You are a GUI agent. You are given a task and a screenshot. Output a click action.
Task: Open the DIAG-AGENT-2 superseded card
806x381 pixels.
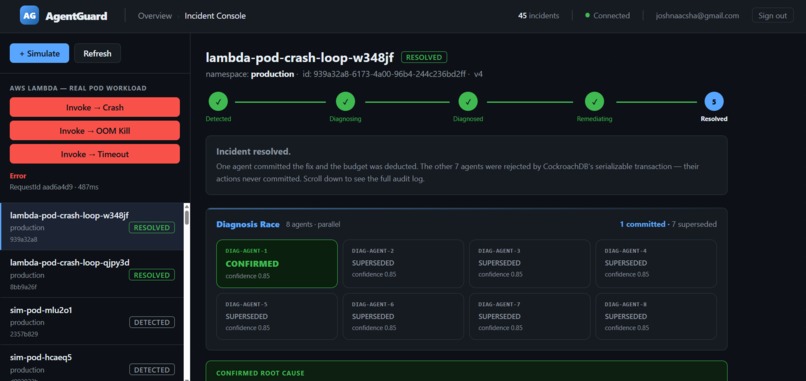(x=403, y=263)
